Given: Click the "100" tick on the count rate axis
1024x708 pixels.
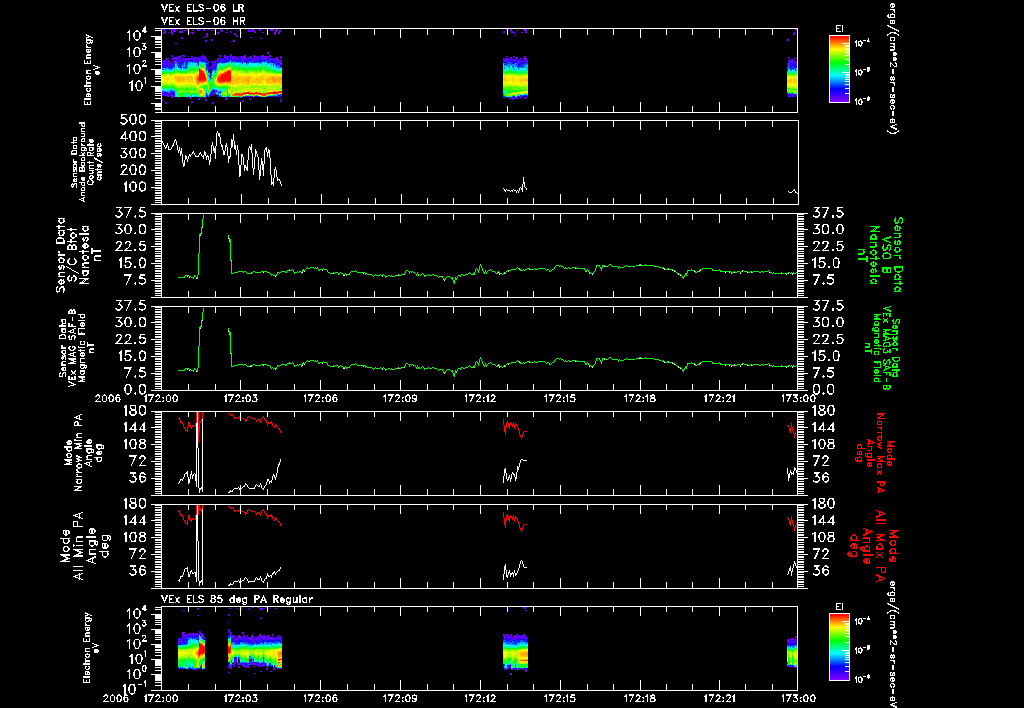Looking at the screenshot, I should point(136,188).
